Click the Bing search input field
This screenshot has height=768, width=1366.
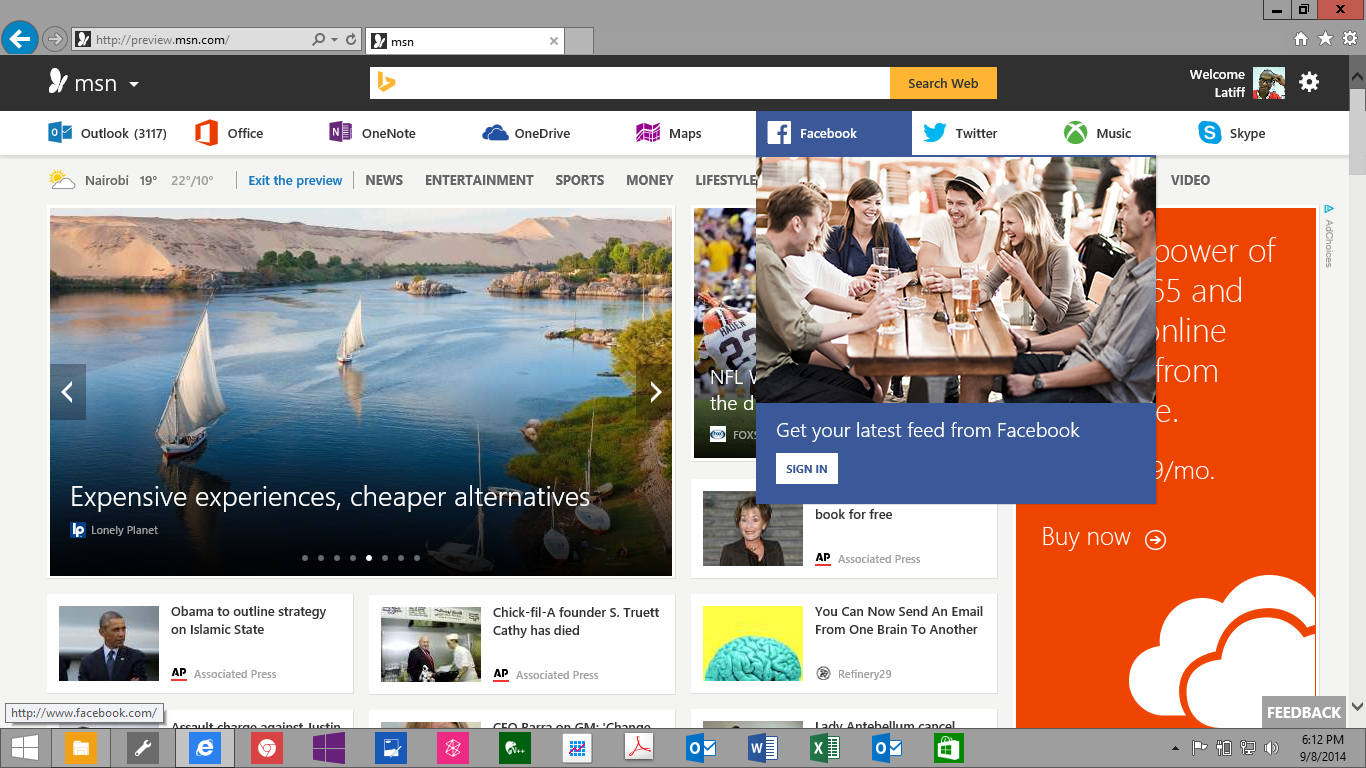(x=630, y=83)
